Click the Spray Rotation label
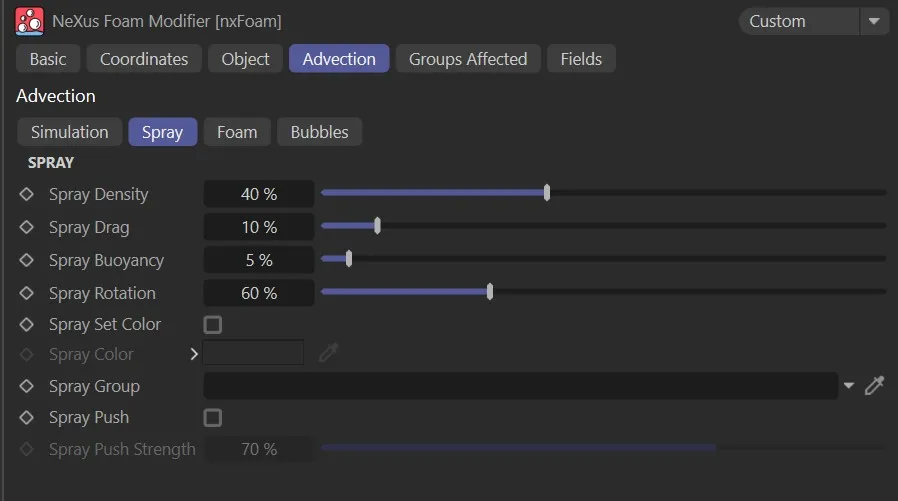Screen dimensions: 898x501 pyautogui.click(x=103, y=293)
